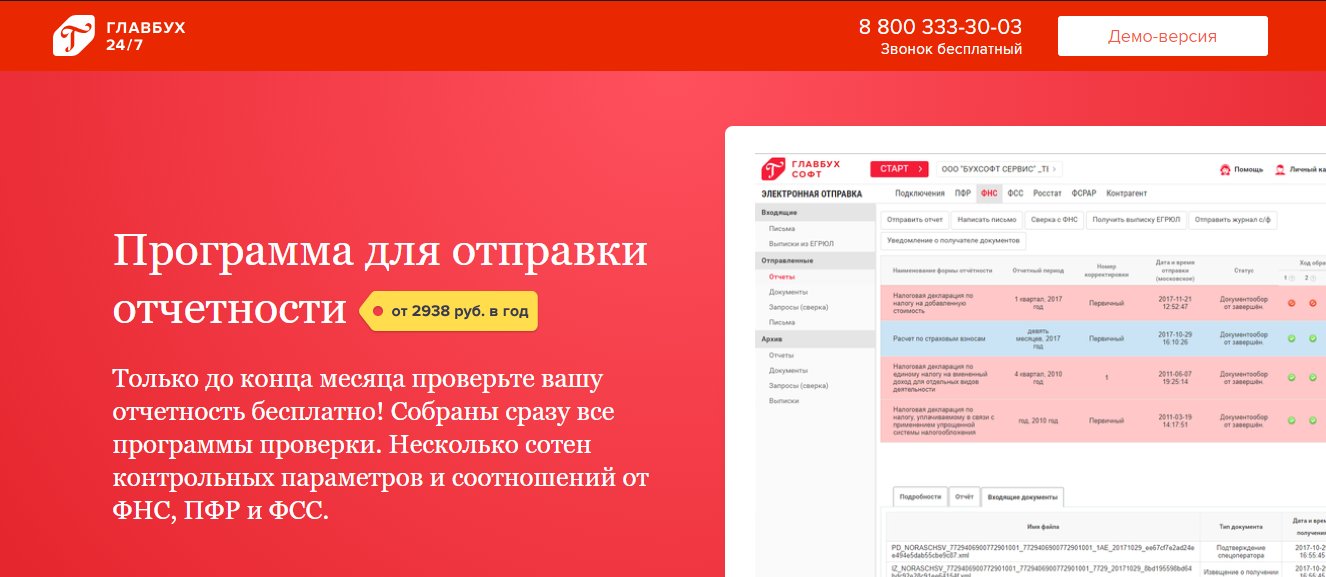1326x577 pixels.
Task: Click the green status icon under column 1 in the Расчет по страховым взносам row
Action: [1291, 339]
